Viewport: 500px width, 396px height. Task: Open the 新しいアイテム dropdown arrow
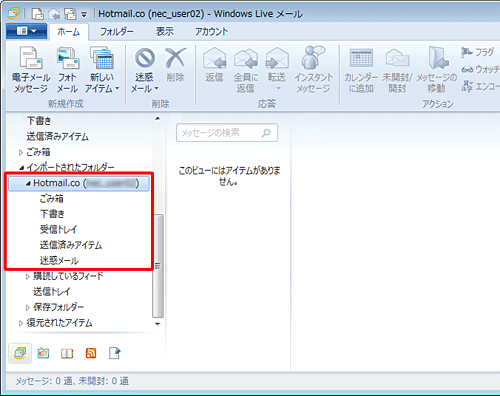[x=117, y=89]
